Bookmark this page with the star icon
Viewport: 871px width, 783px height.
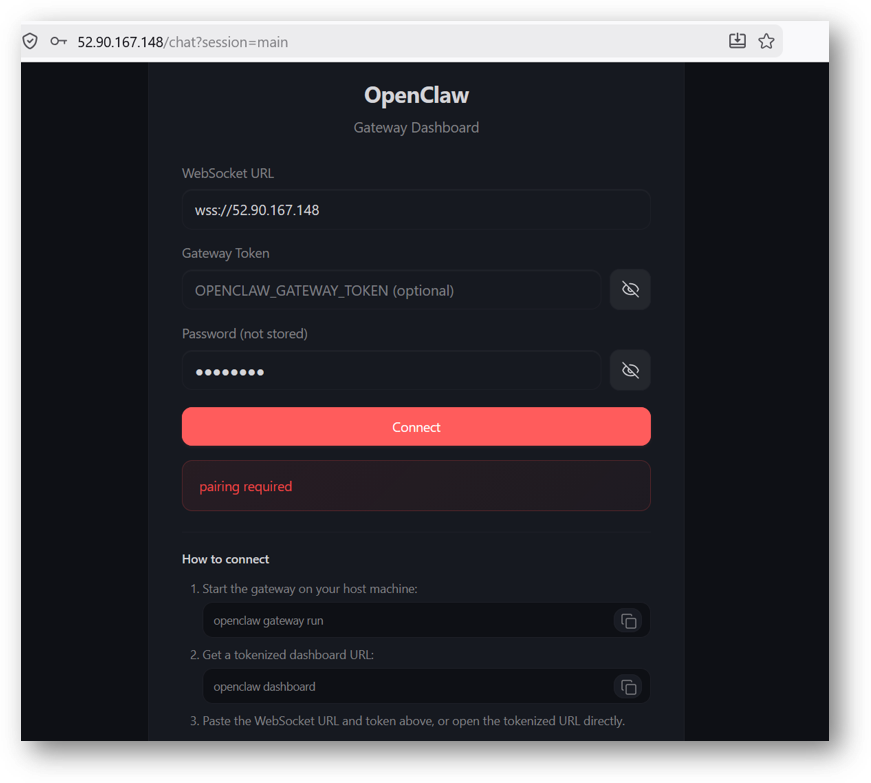tap(767, 41)
